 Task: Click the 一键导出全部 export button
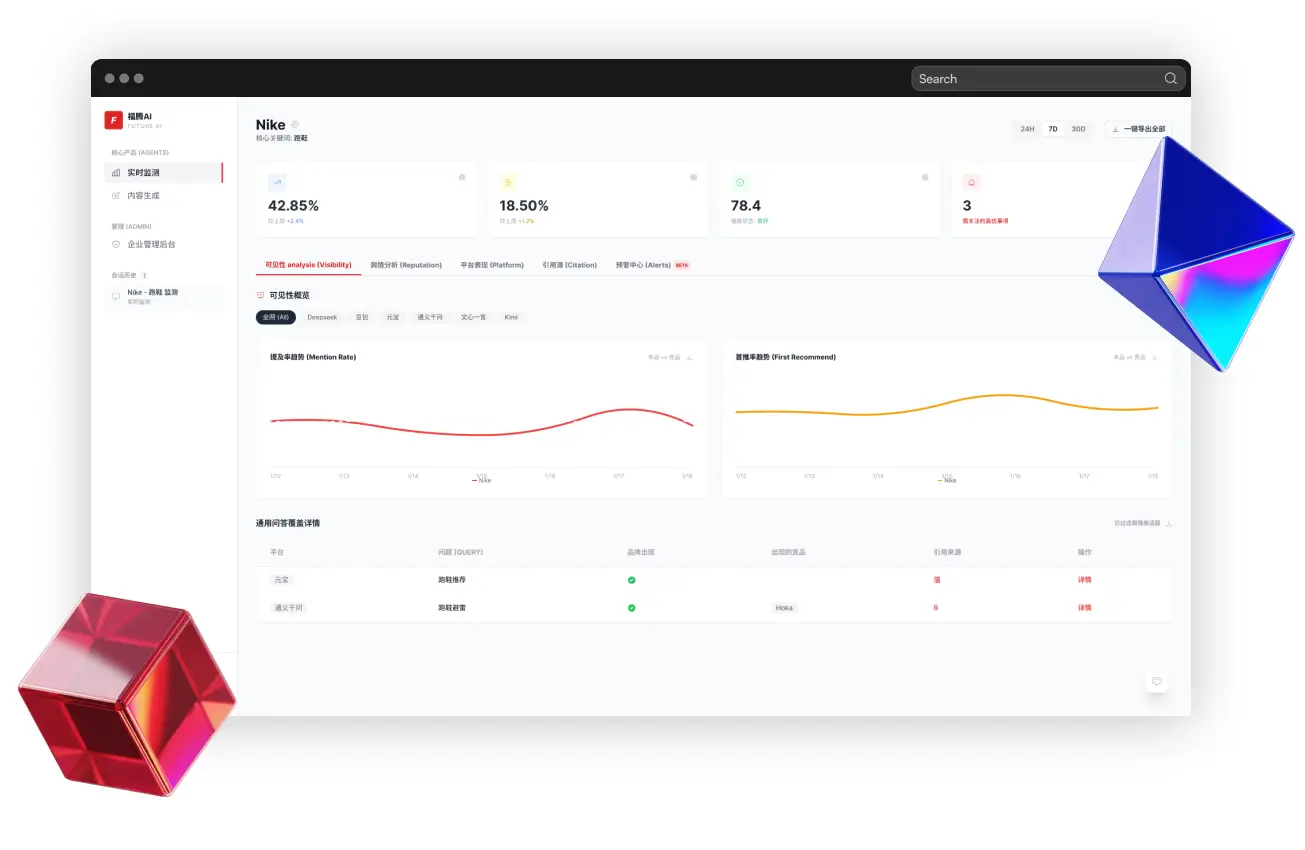(x=1139, y=129)
